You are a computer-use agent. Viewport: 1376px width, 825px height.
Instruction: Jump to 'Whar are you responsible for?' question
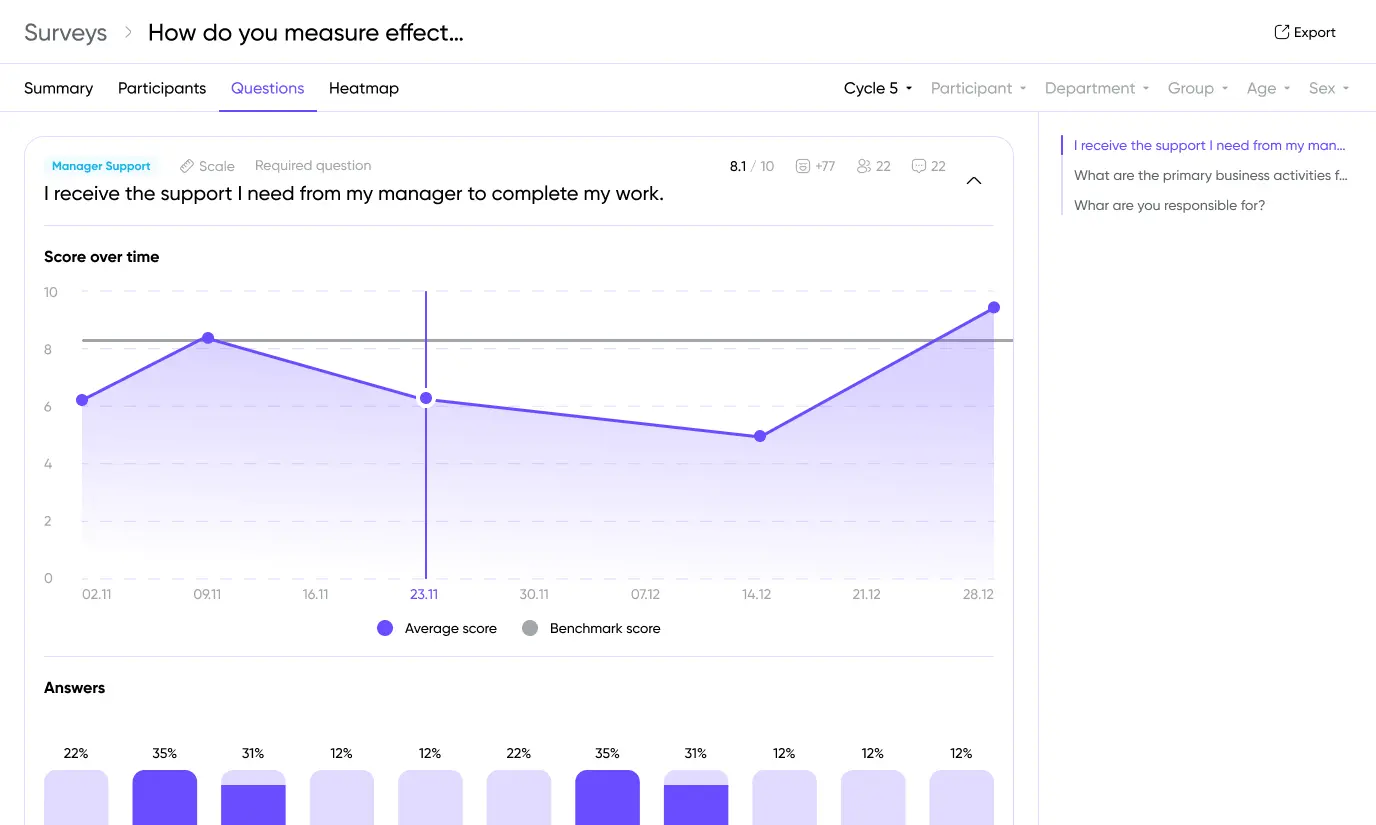click(x=1169, y=205)
